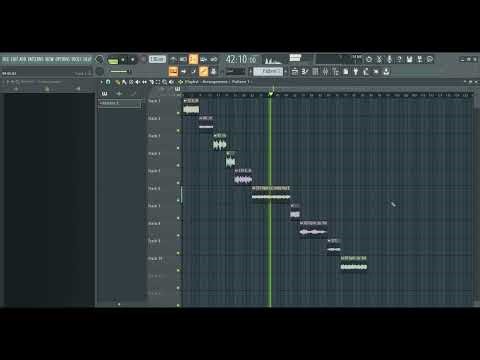
Task: Click the green playhead marker on ruler
Action: [x=271, y=94]
